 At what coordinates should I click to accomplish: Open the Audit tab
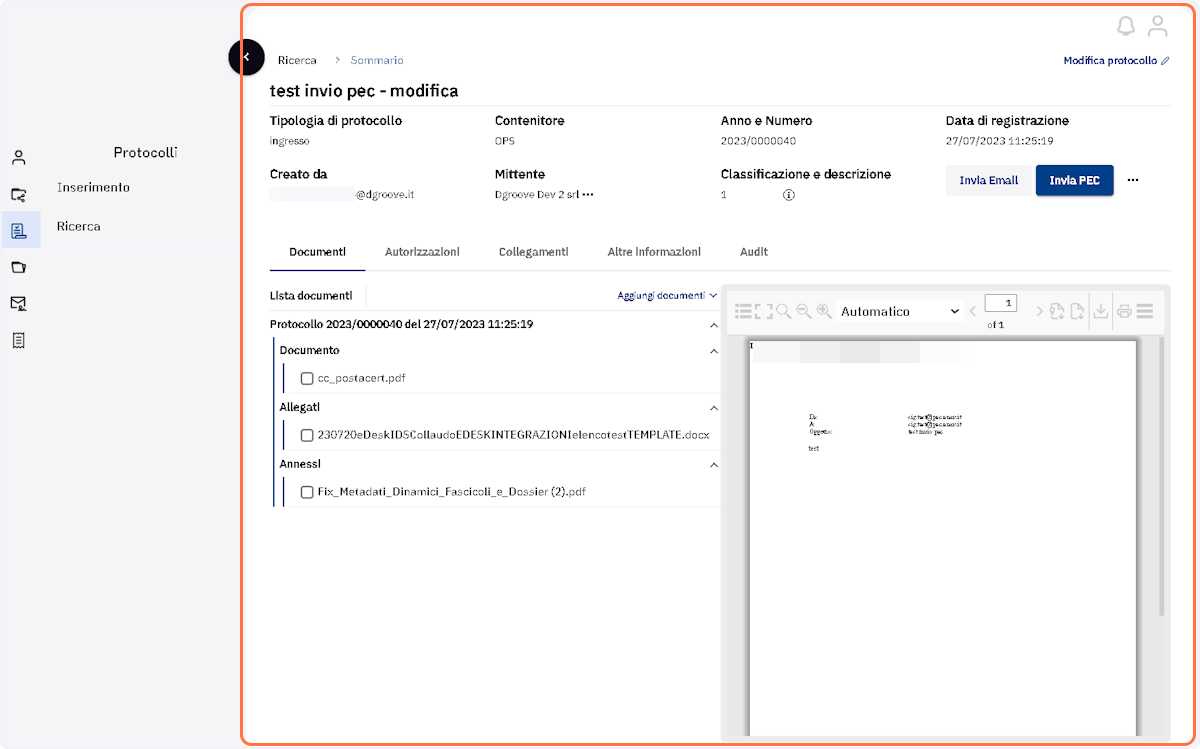point(754,252)
